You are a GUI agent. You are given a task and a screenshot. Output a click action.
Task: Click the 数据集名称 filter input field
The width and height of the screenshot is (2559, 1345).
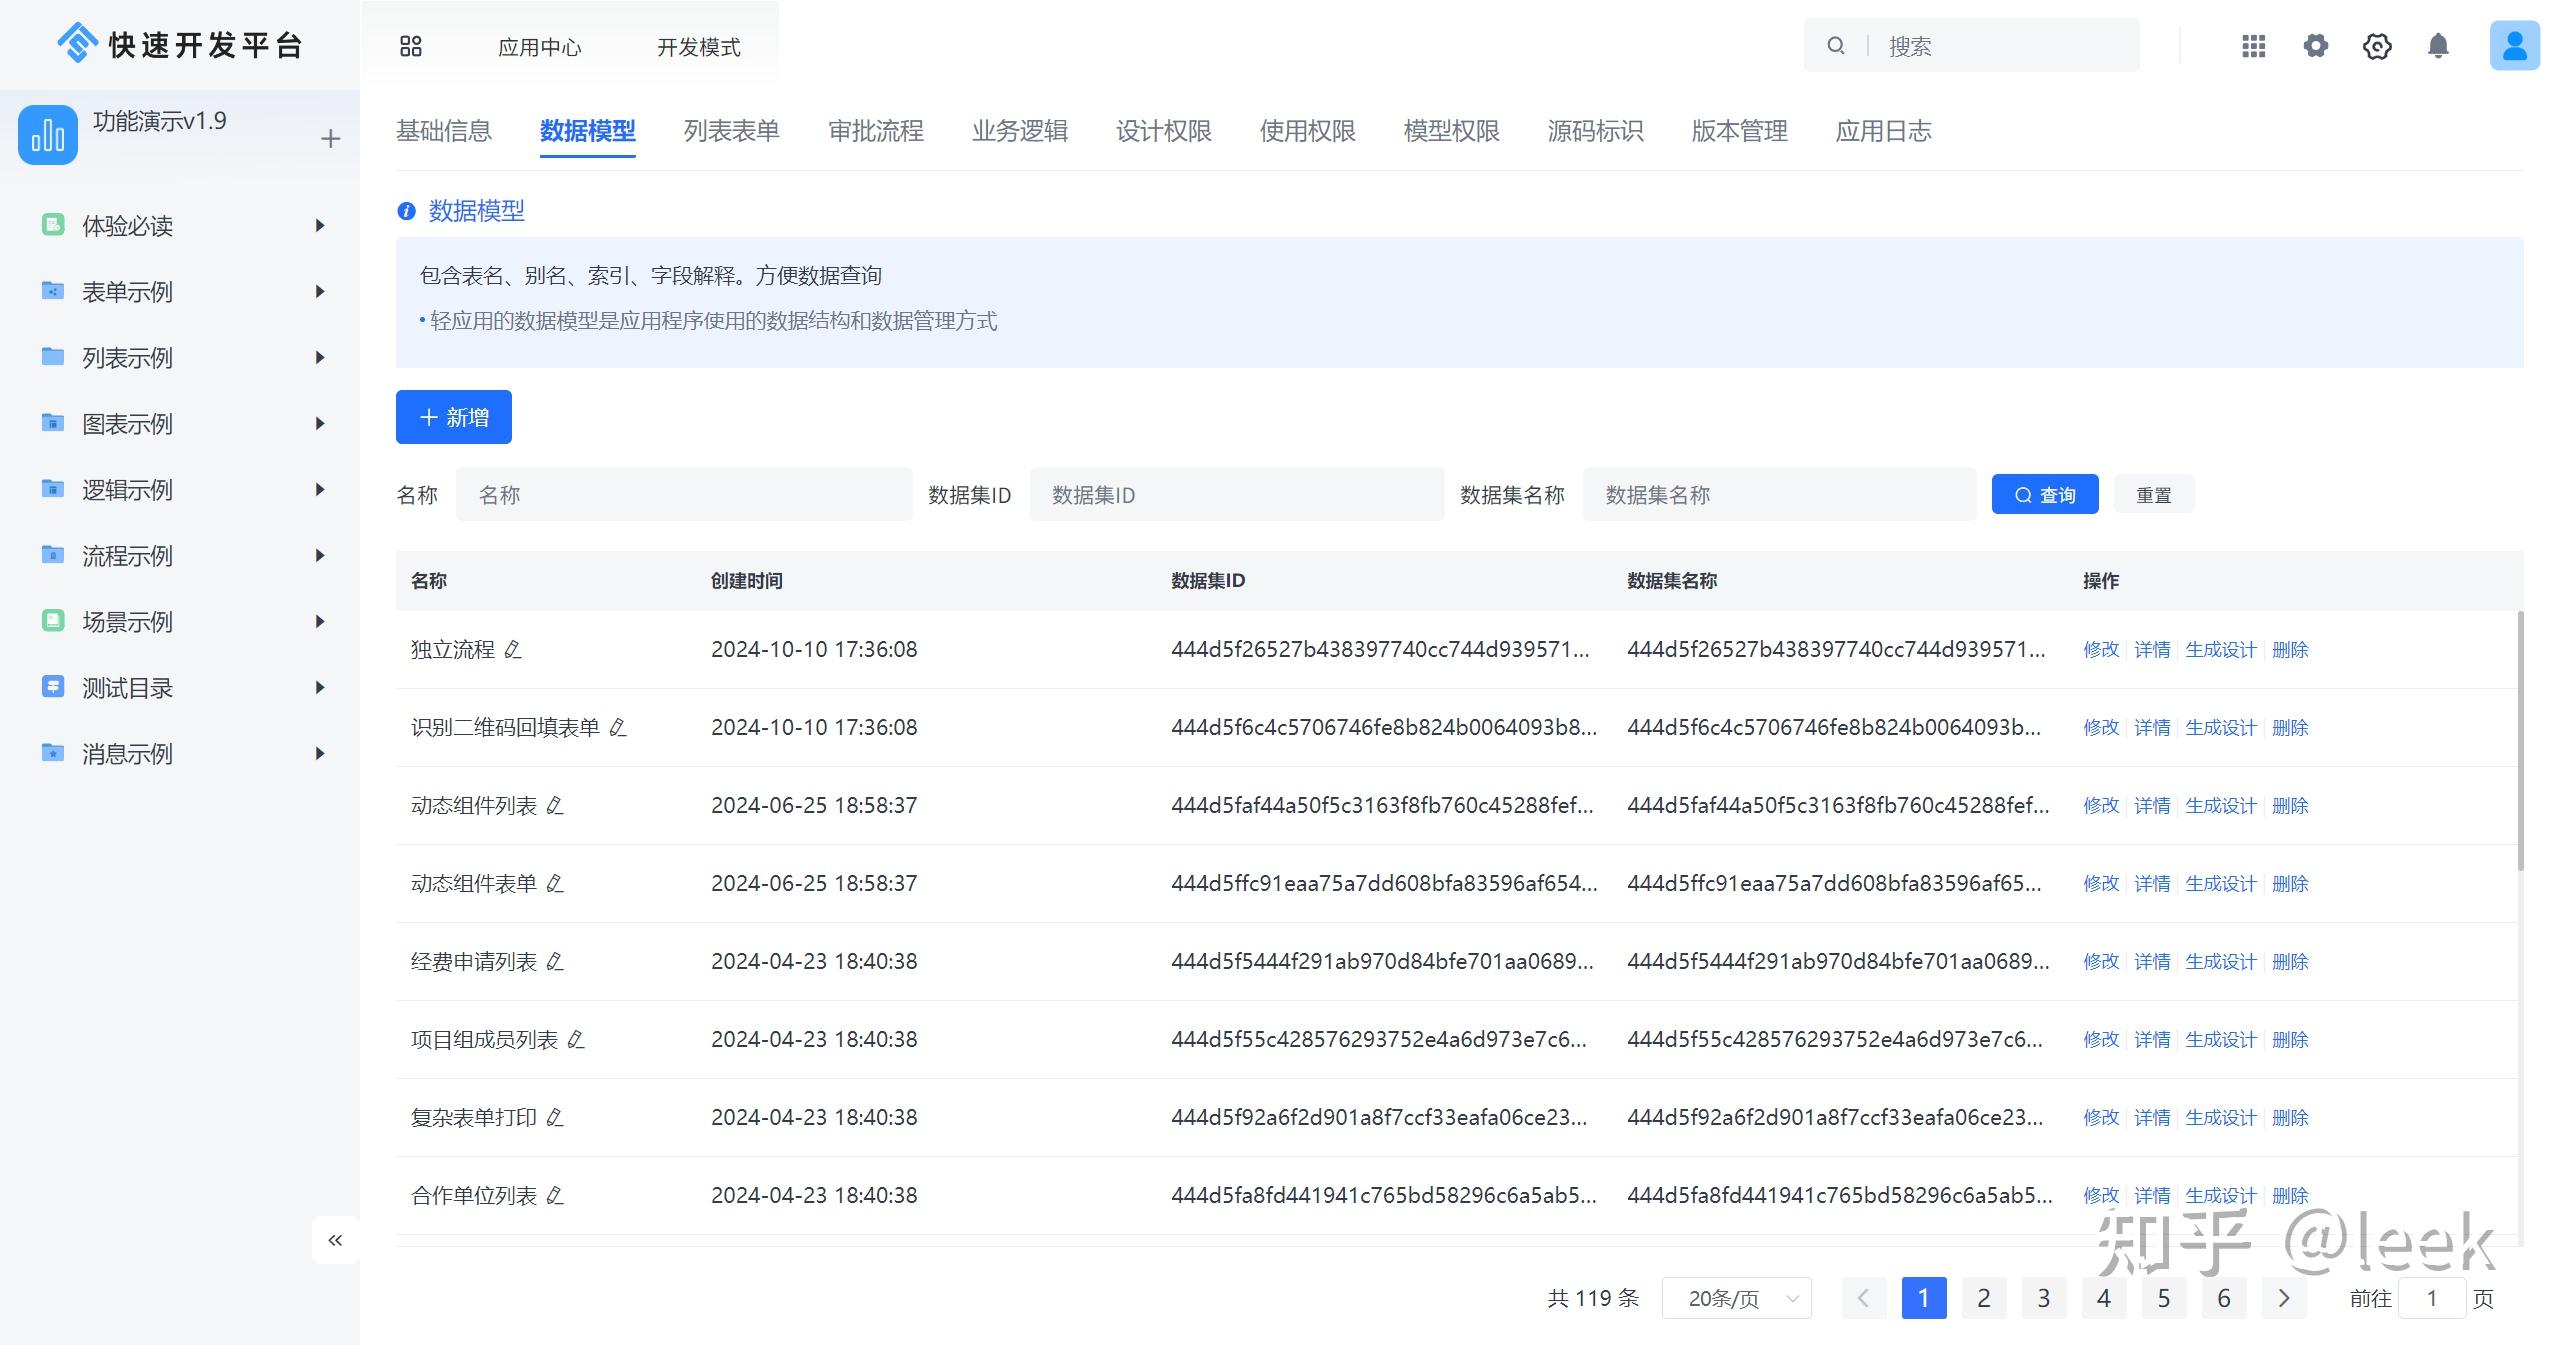click(x=1779, y=495)
